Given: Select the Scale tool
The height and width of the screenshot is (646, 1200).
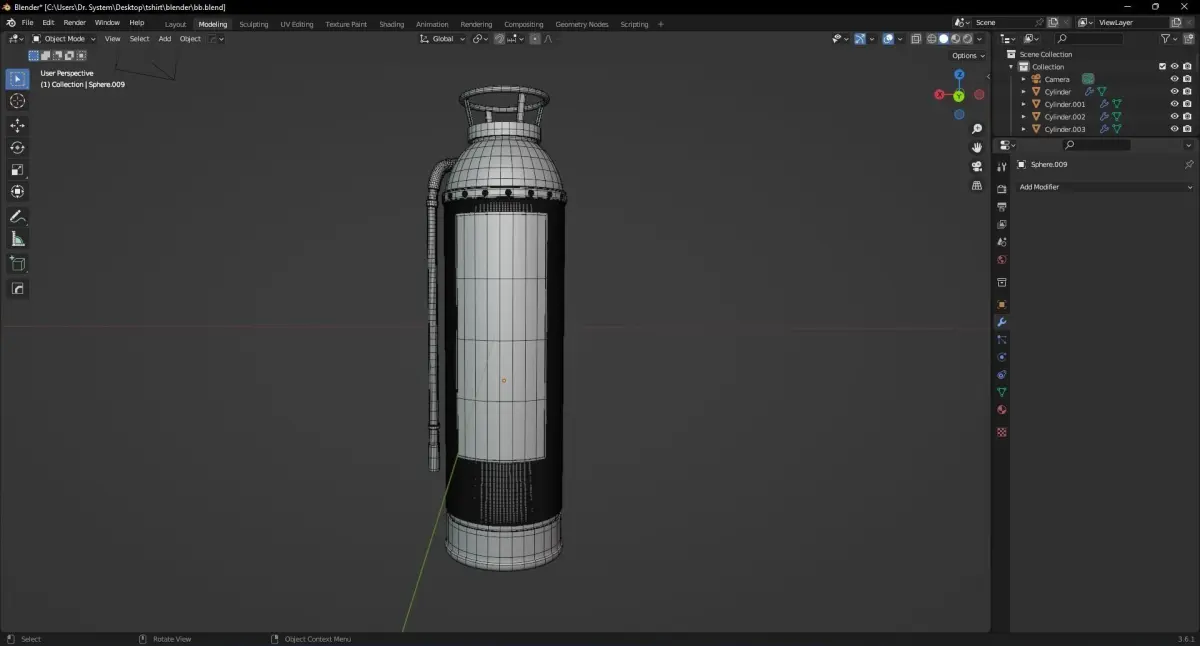Looking at the screenshot, I should click(x=17, y=169).
